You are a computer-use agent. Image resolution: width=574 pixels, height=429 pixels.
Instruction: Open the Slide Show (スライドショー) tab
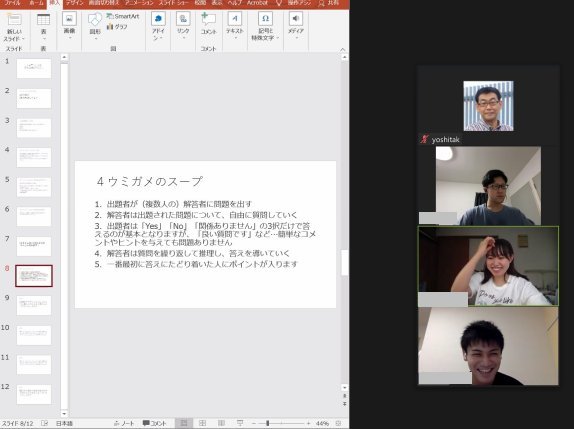coord(173,3)
